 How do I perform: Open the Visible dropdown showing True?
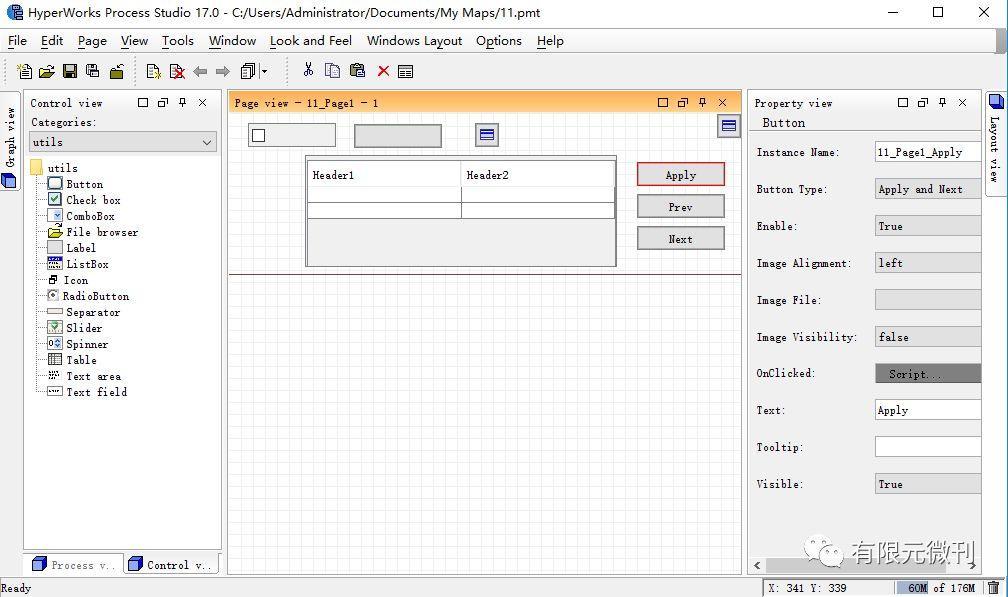click(x=928, y=484)
